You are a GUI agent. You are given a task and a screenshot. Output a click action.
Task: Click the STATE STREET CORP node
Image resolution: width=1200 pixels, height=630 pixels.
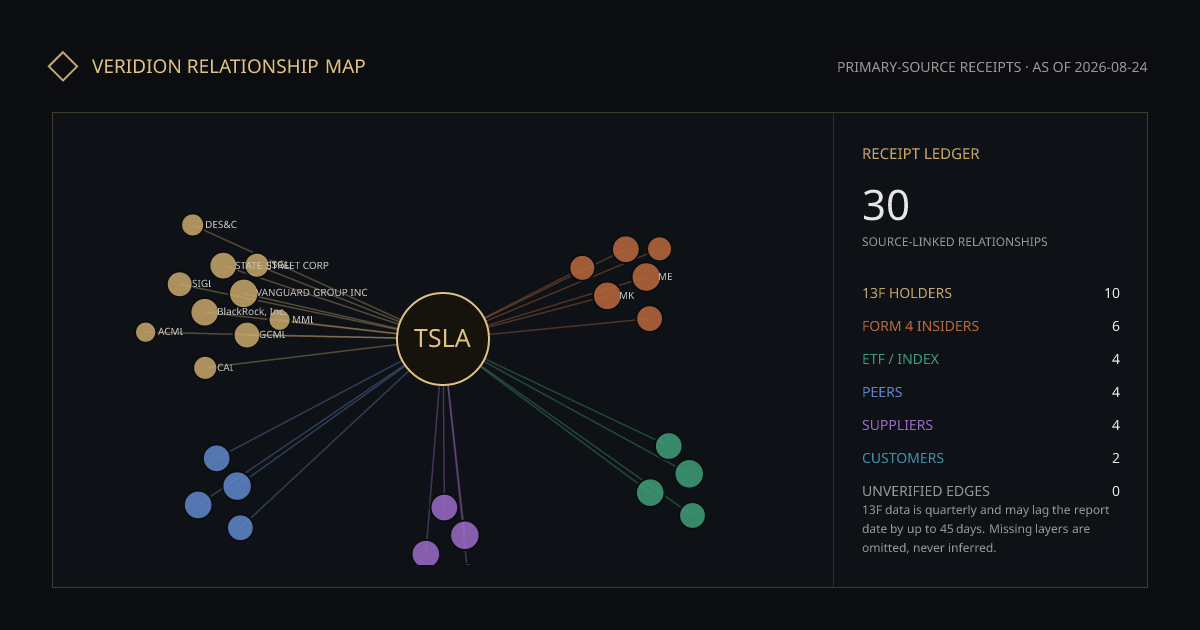(x=223, y=265)
